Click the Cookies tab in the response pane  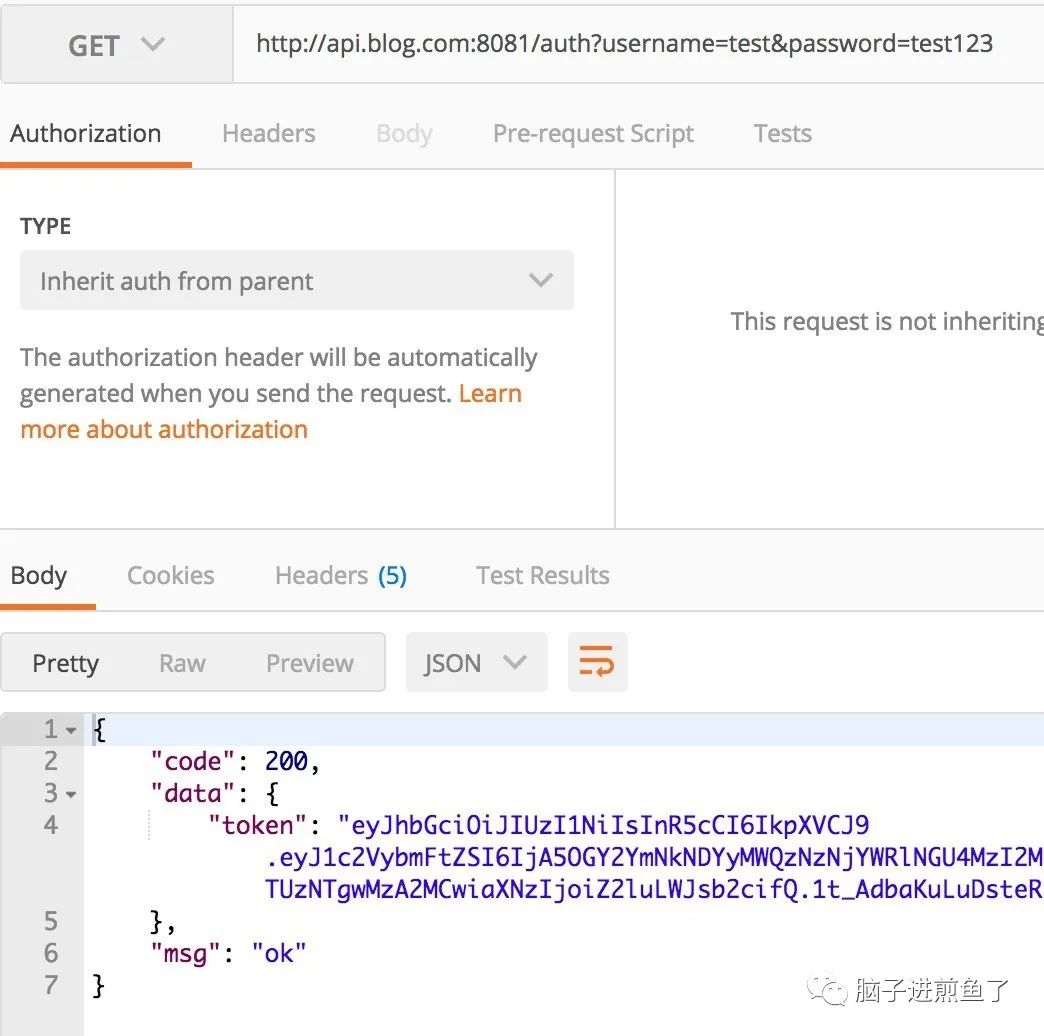click(x=170, y=575)
